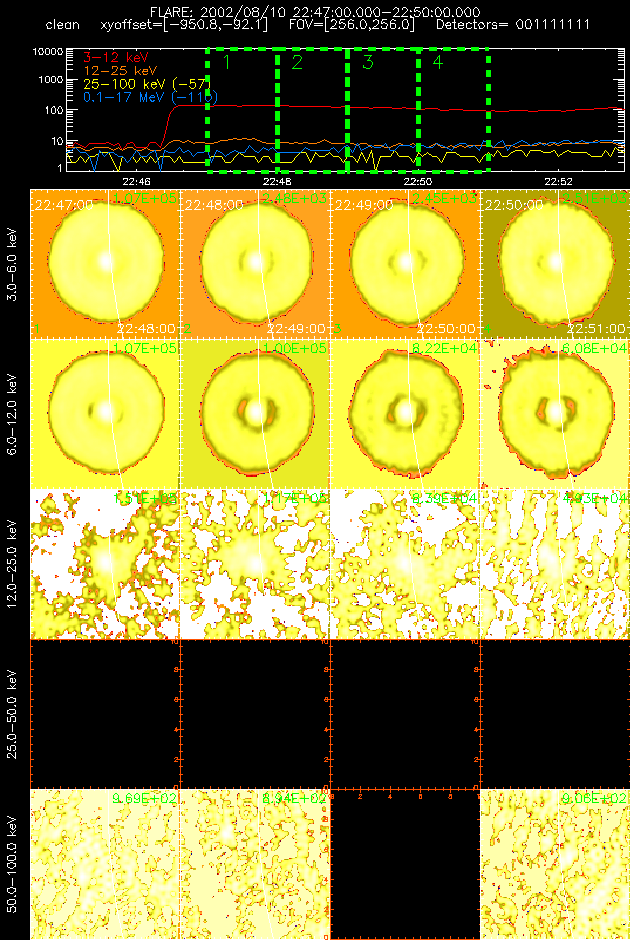Click the 2.48E+03 peak value
This screenshot has height=940, width=630.
coord(295,198)
